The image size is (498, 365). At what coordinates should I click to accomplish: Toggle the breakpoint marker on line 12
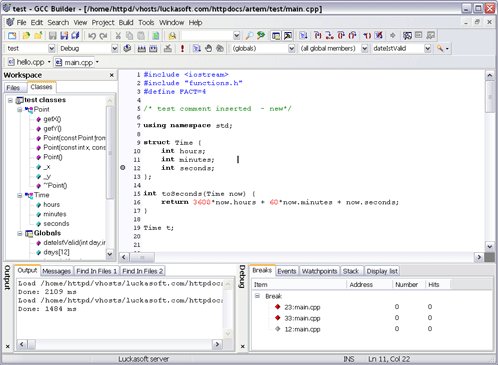[123, 168]
